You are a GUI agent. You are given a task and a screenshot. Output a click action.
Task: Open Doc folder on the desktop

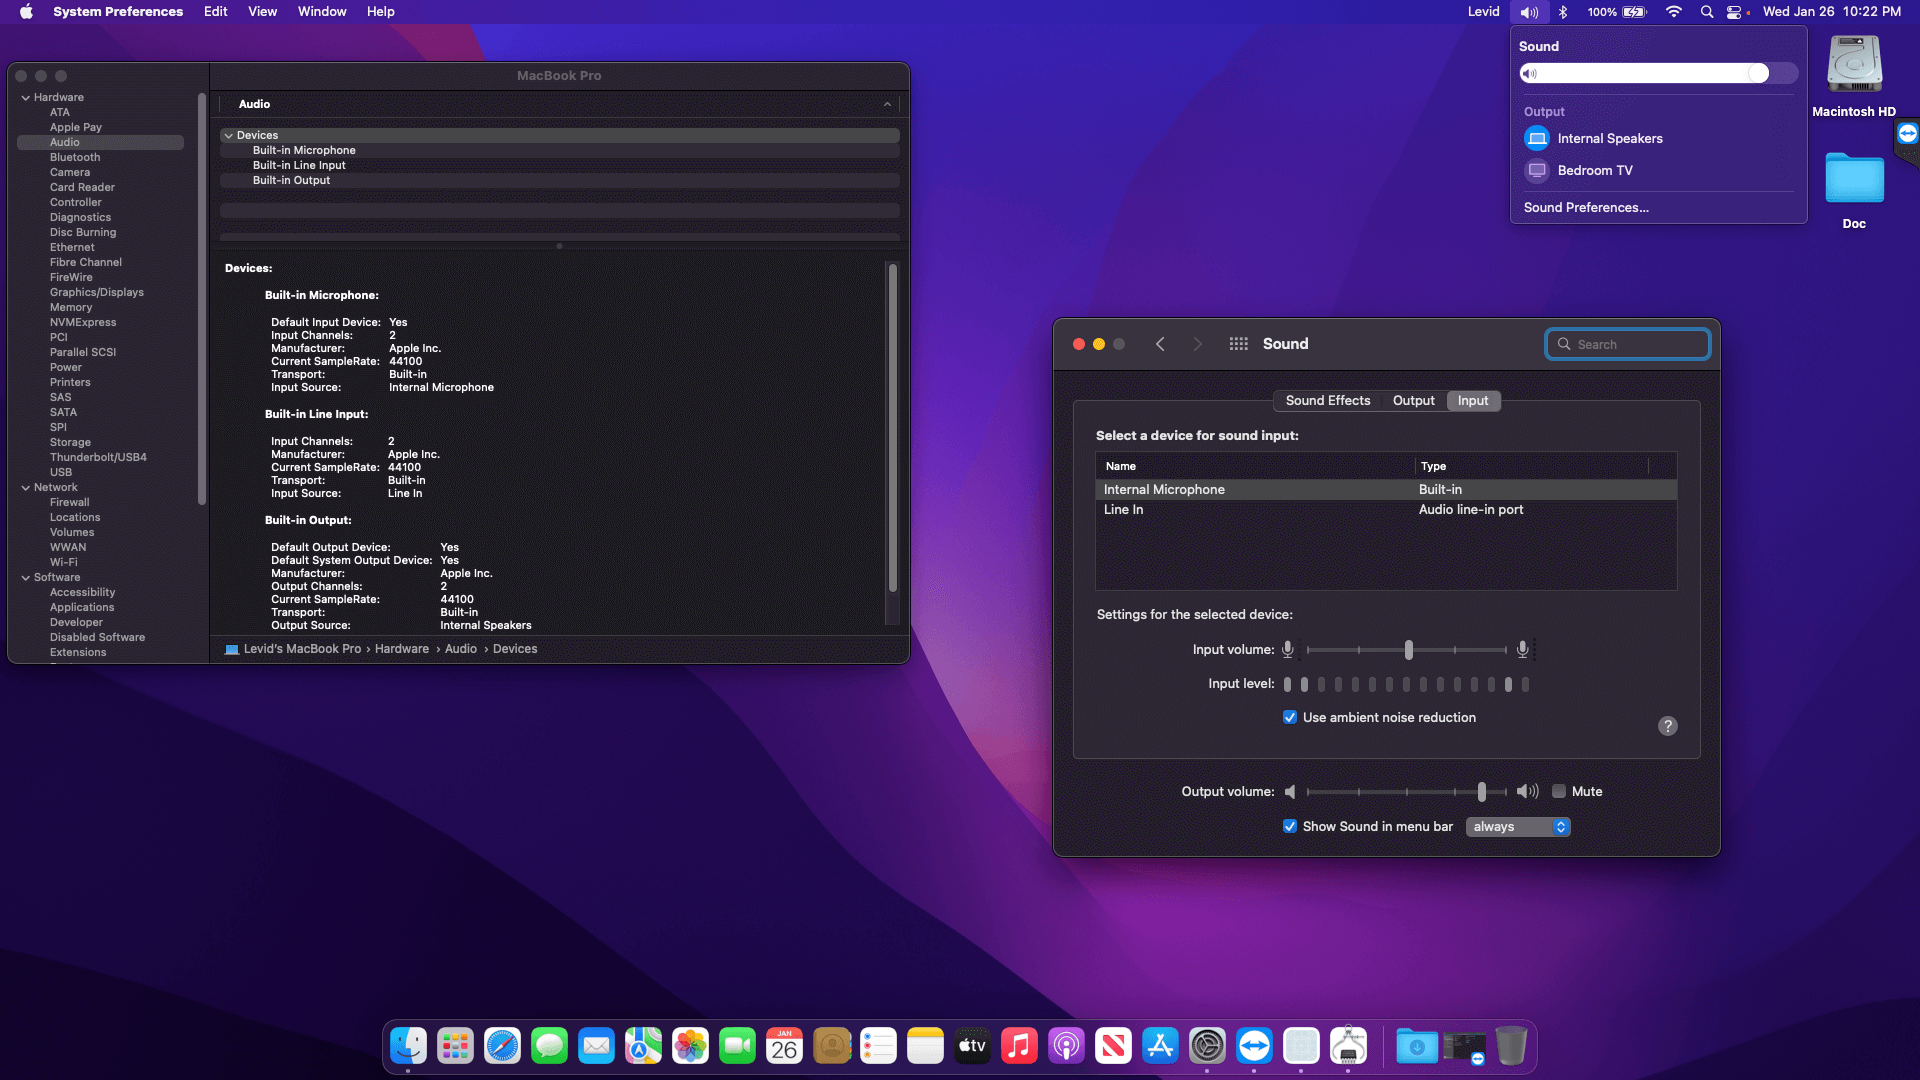click(x=1854, y=179)
